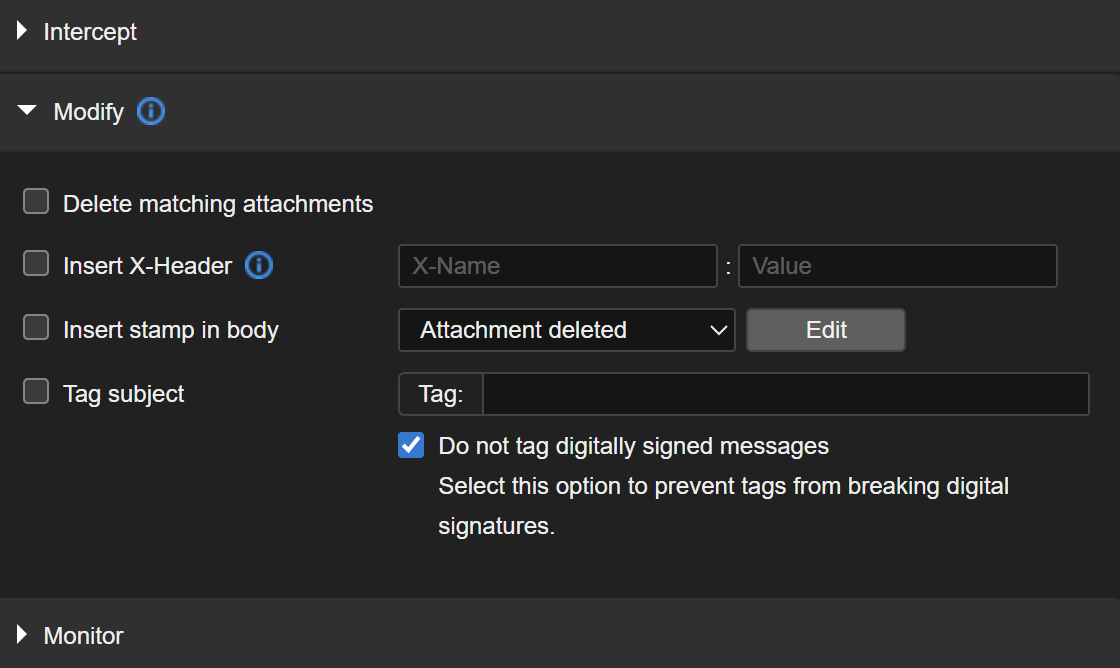The image size is (1120, 668).
Task: Select the Monitor section title
Action: click(84, 635)
